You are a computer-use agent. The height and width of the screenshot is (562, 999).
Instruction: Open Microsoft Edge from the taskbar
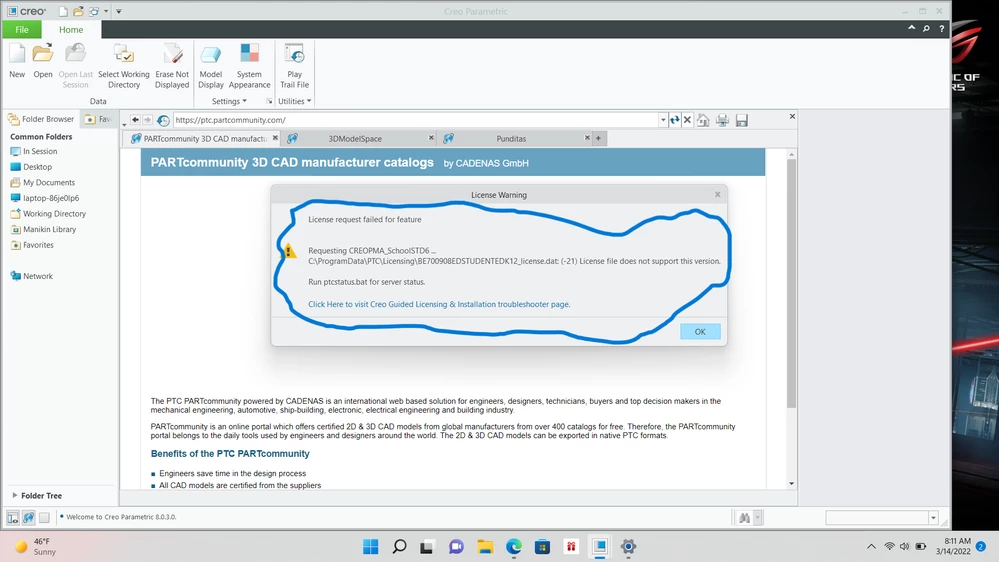(x=514, y=547)
